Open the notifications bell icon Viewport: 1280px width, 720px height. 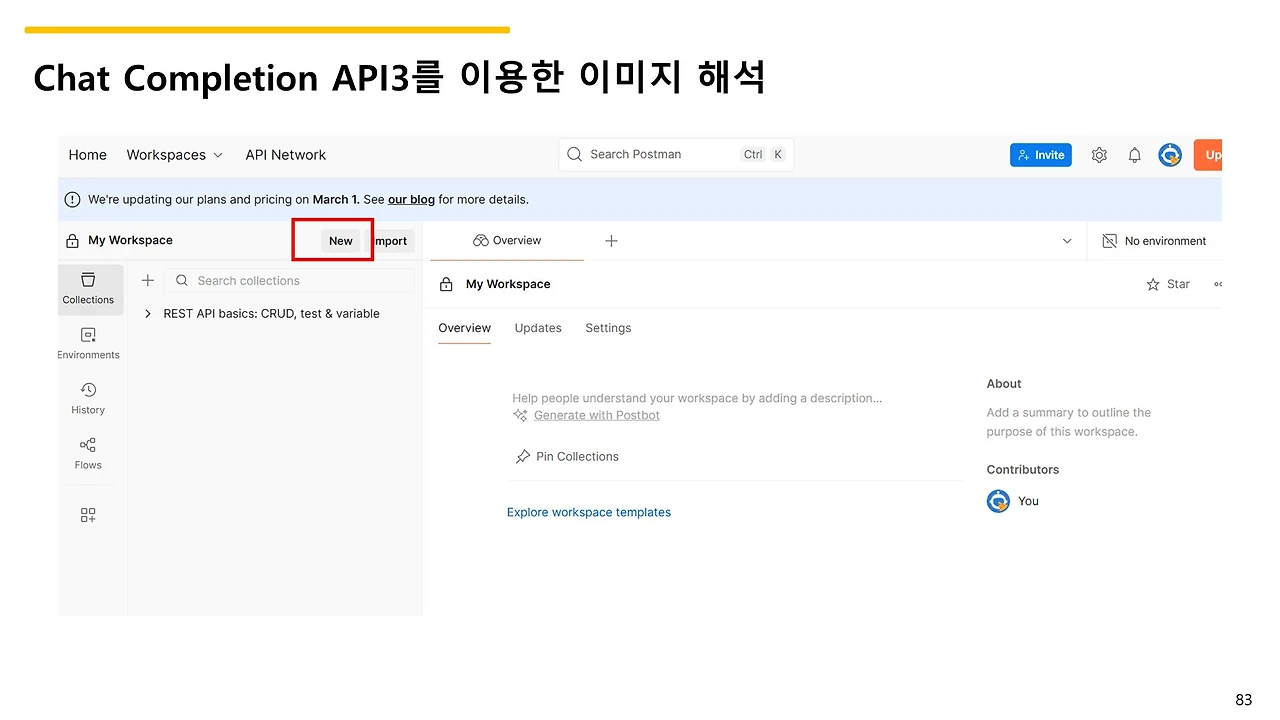(1135, 155)
